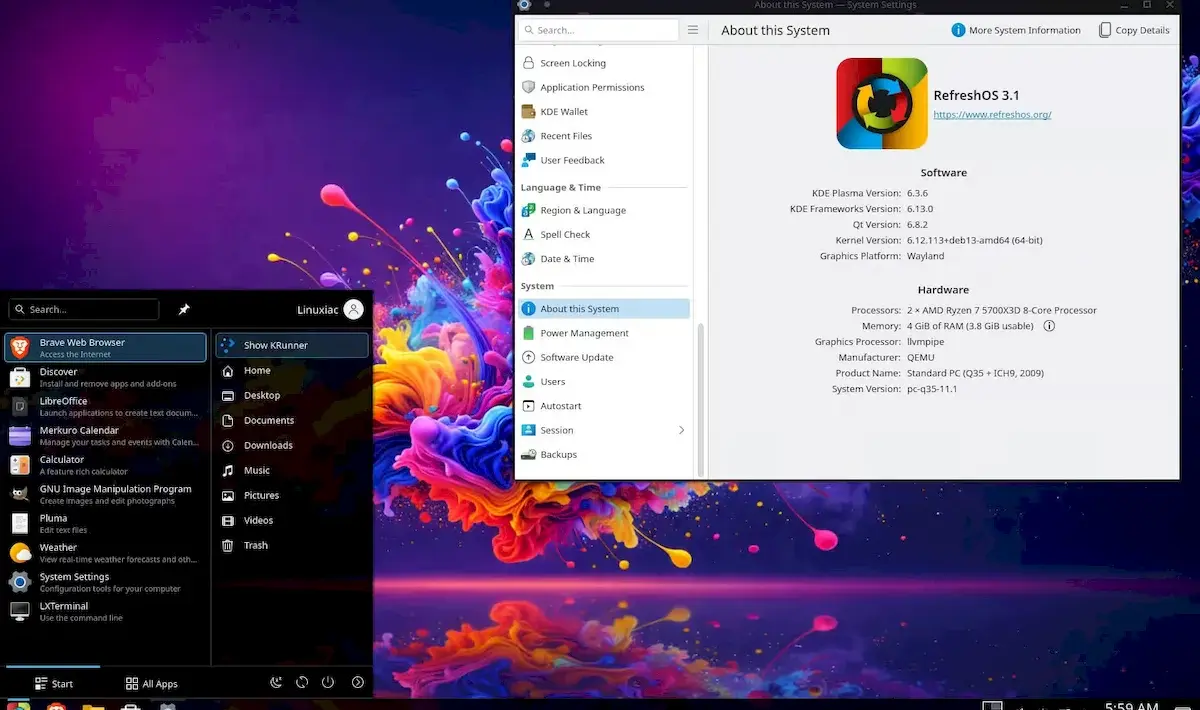1200x710 pixels.
Task: Click the info icon beside Memory
Action: (x=1049, y=326)
